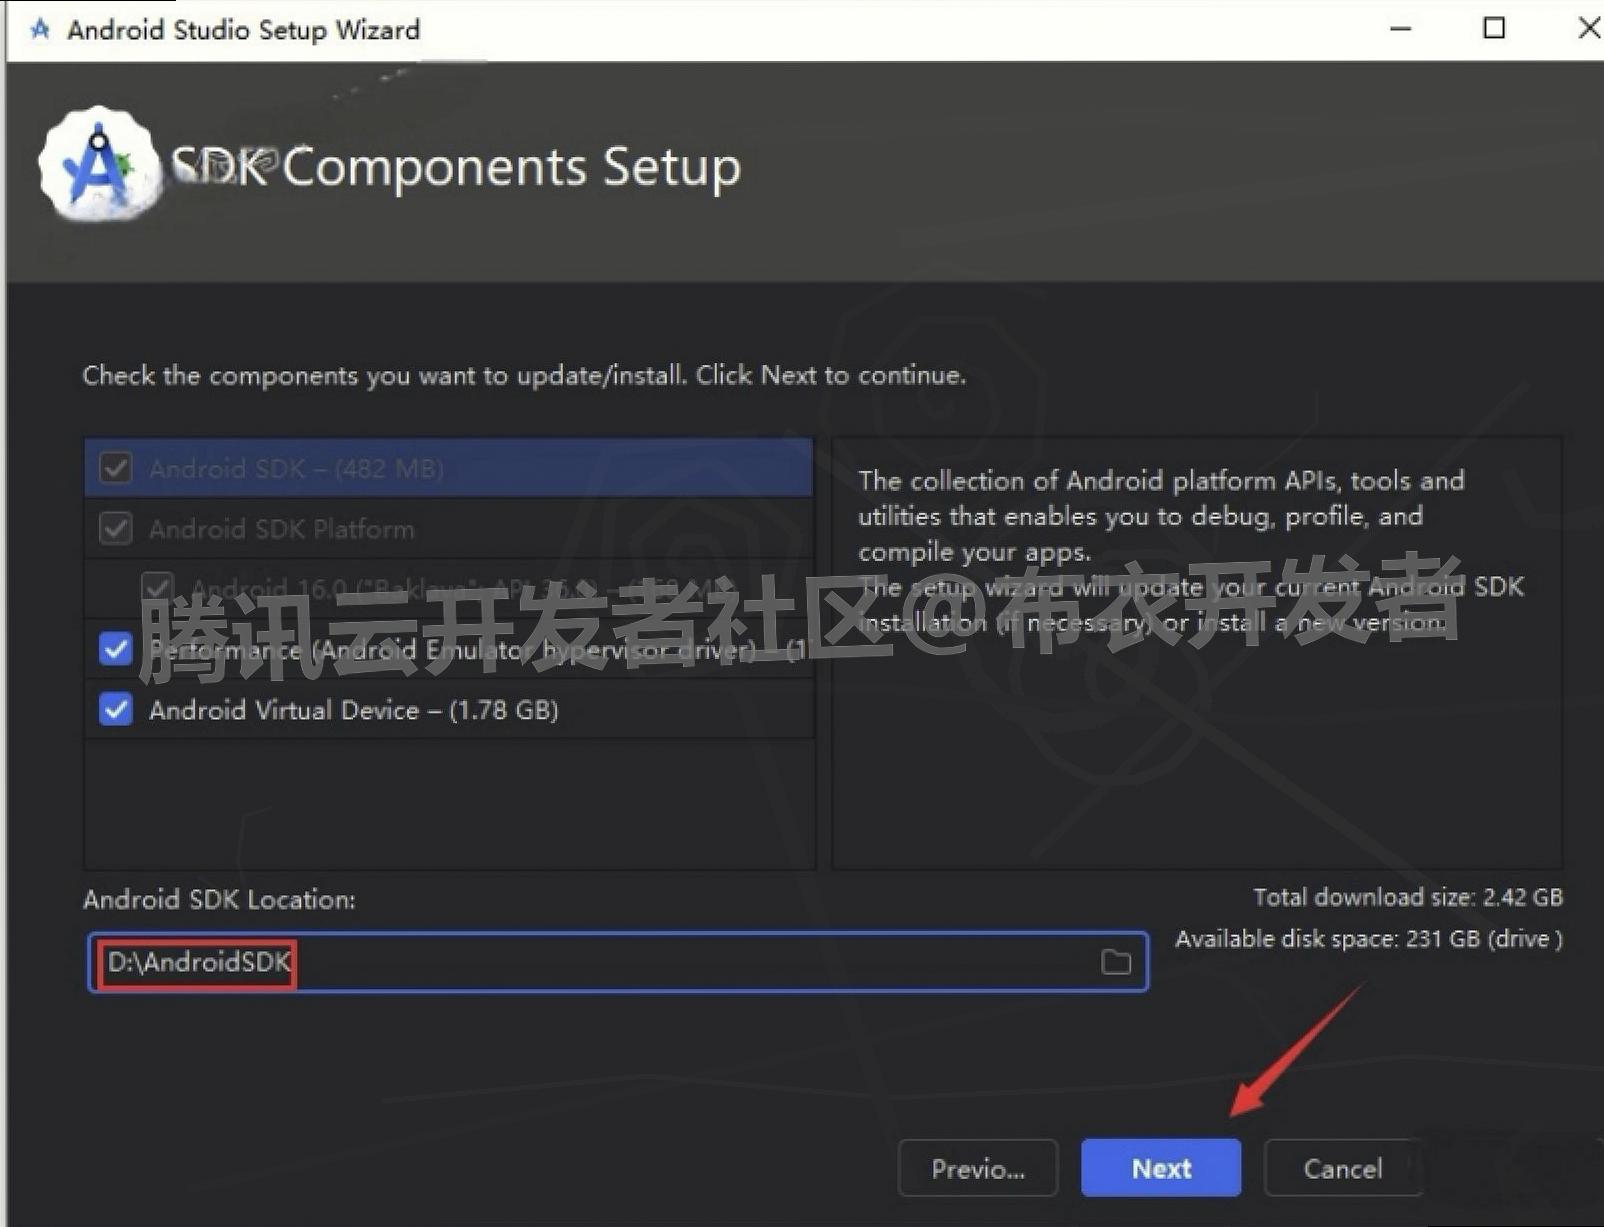
Task: Uncheck the Android Virtual Device component
Action: pyautogui.click(x=115, y=710)
